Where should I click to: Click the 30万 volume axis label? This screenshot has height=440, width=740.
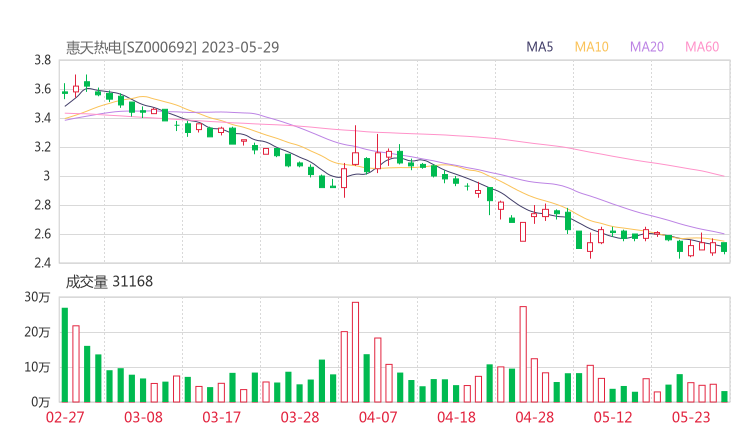37,297
